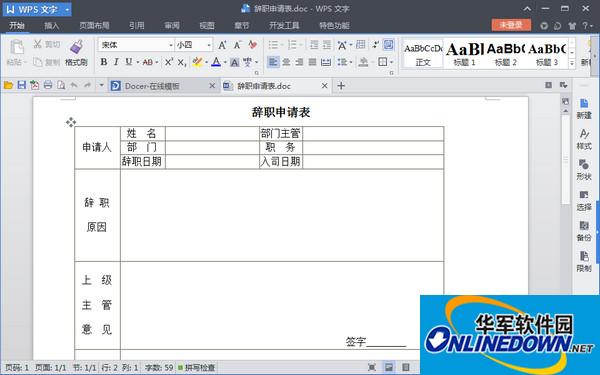Click the 未登录 login button
The image size is (600, 375).
511,25
